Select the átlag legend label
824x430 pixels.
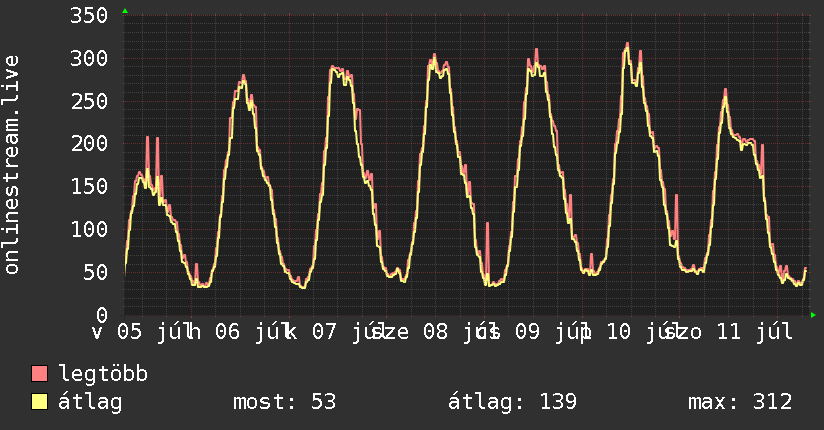(x=90, y=402)
